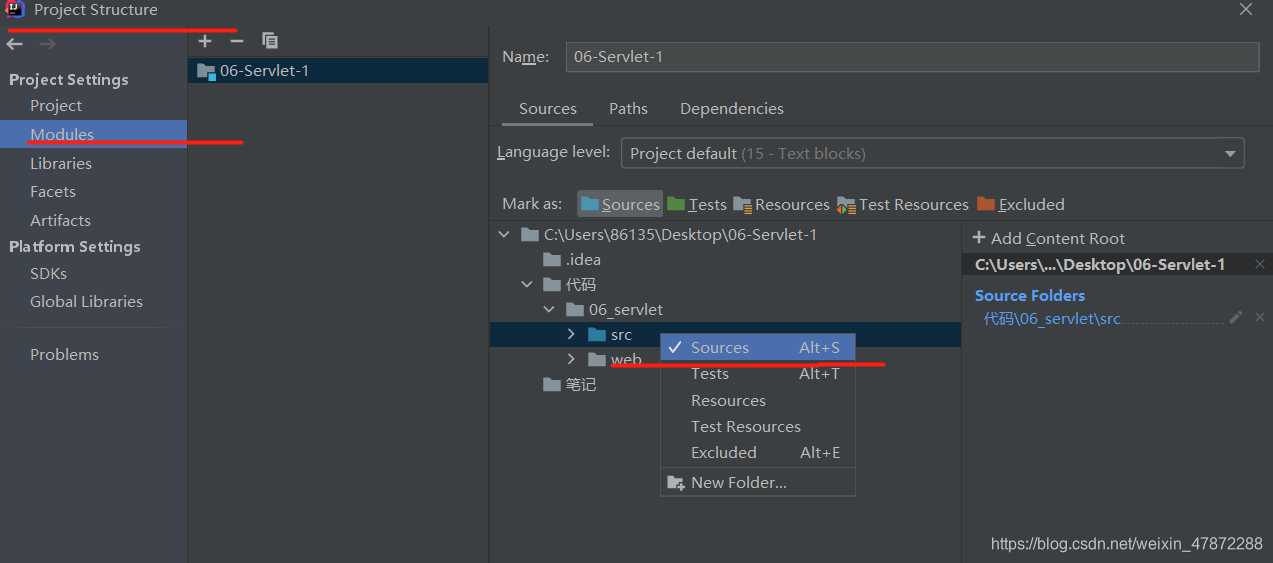1273x563 pixels.
Task: Select 06-Servlet-1 module in list
Action: [338, 71]
